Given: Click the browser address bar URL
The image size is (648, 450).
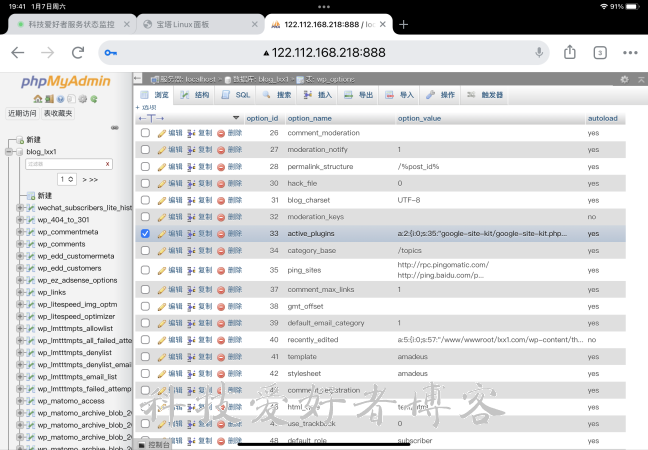Looking at the screenshot, I should 329,53.
